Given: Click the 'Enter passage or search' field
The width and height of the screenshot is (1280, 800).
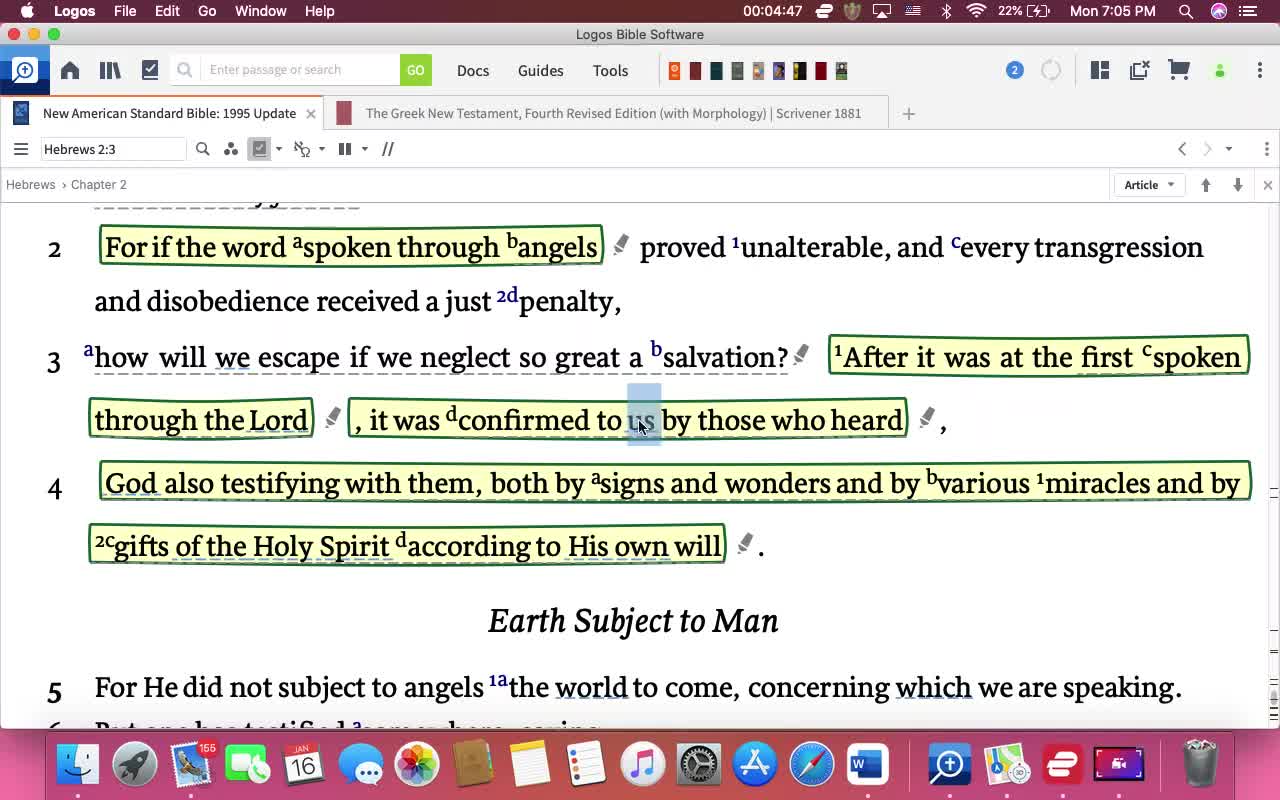Looking at the screenshot, I should [302, 70].
